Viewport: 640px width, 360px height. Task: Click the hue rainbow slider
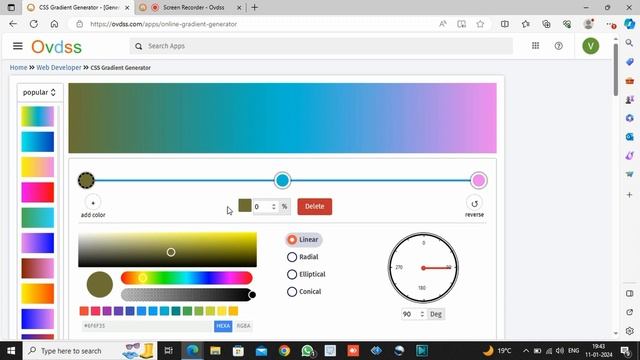[187, 278]
